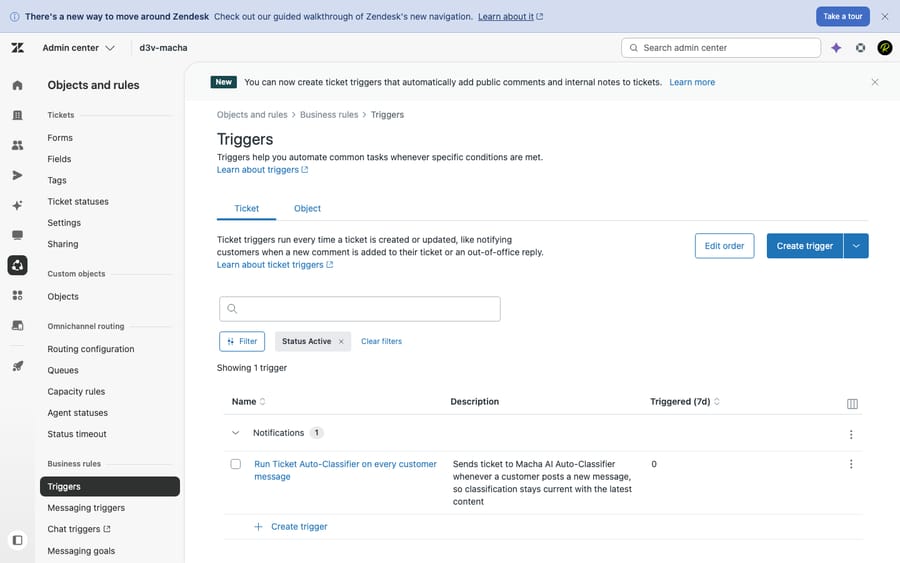Open the Channels arrow icon in sidebar
Image resolution: width=900 pixels, height=563 pixels.
(x=17, y=175)
